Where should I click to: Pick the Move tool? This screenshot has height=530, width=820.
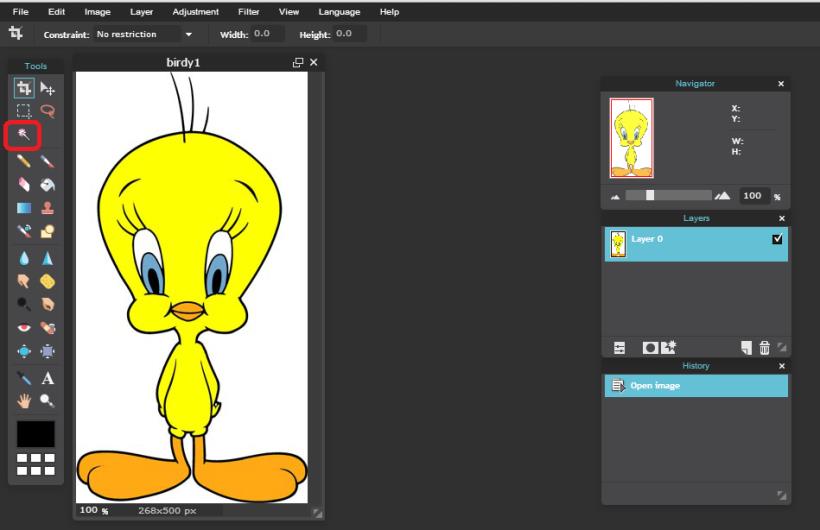[x=47, y=89]
